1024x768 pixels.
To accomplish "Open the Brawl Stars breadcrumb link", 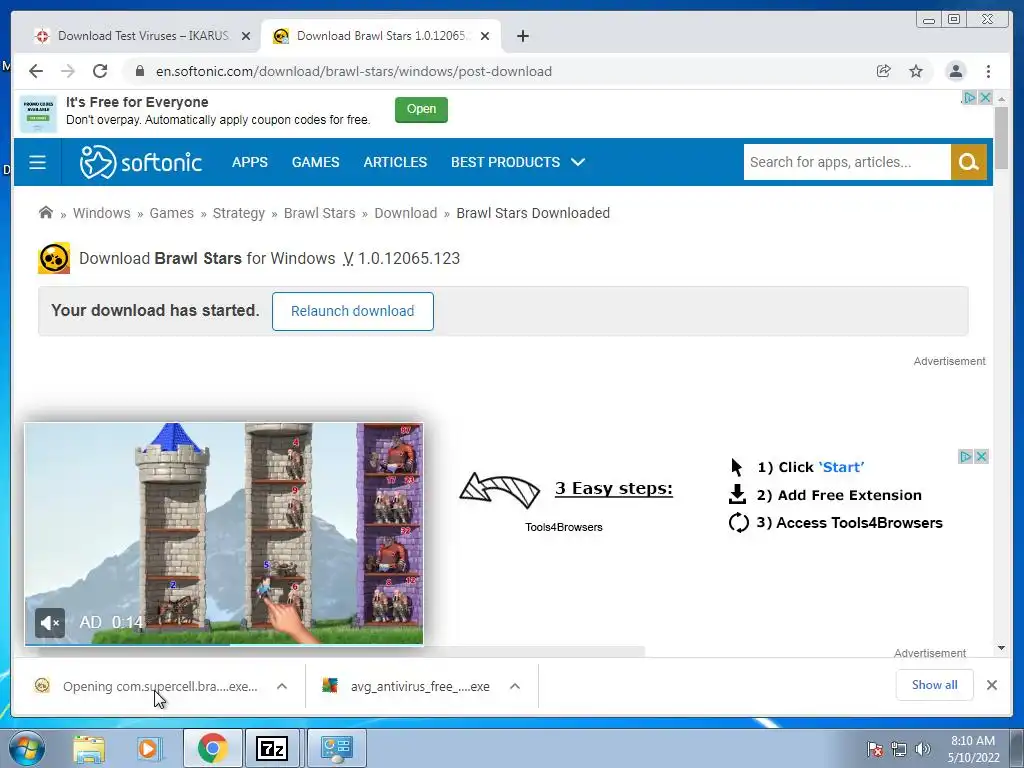I will pos(319,213).
